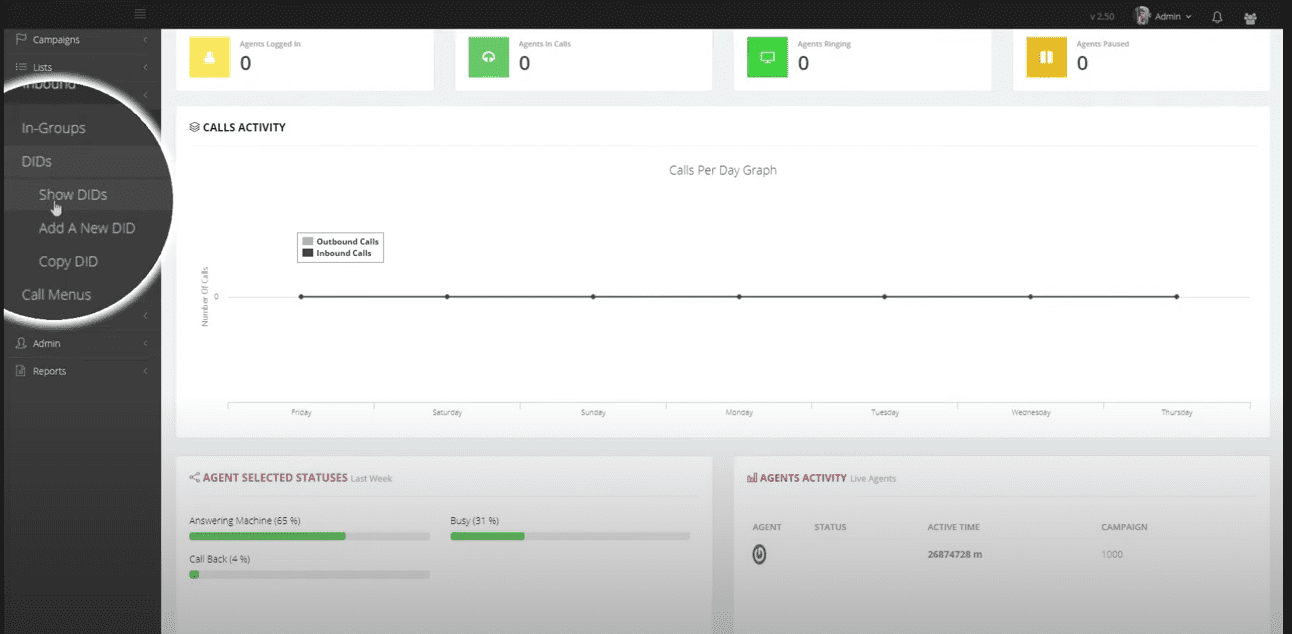Click the Admin person icon in sidebar
Viewport: 1292px width, 634px height.
coord(22,343)
